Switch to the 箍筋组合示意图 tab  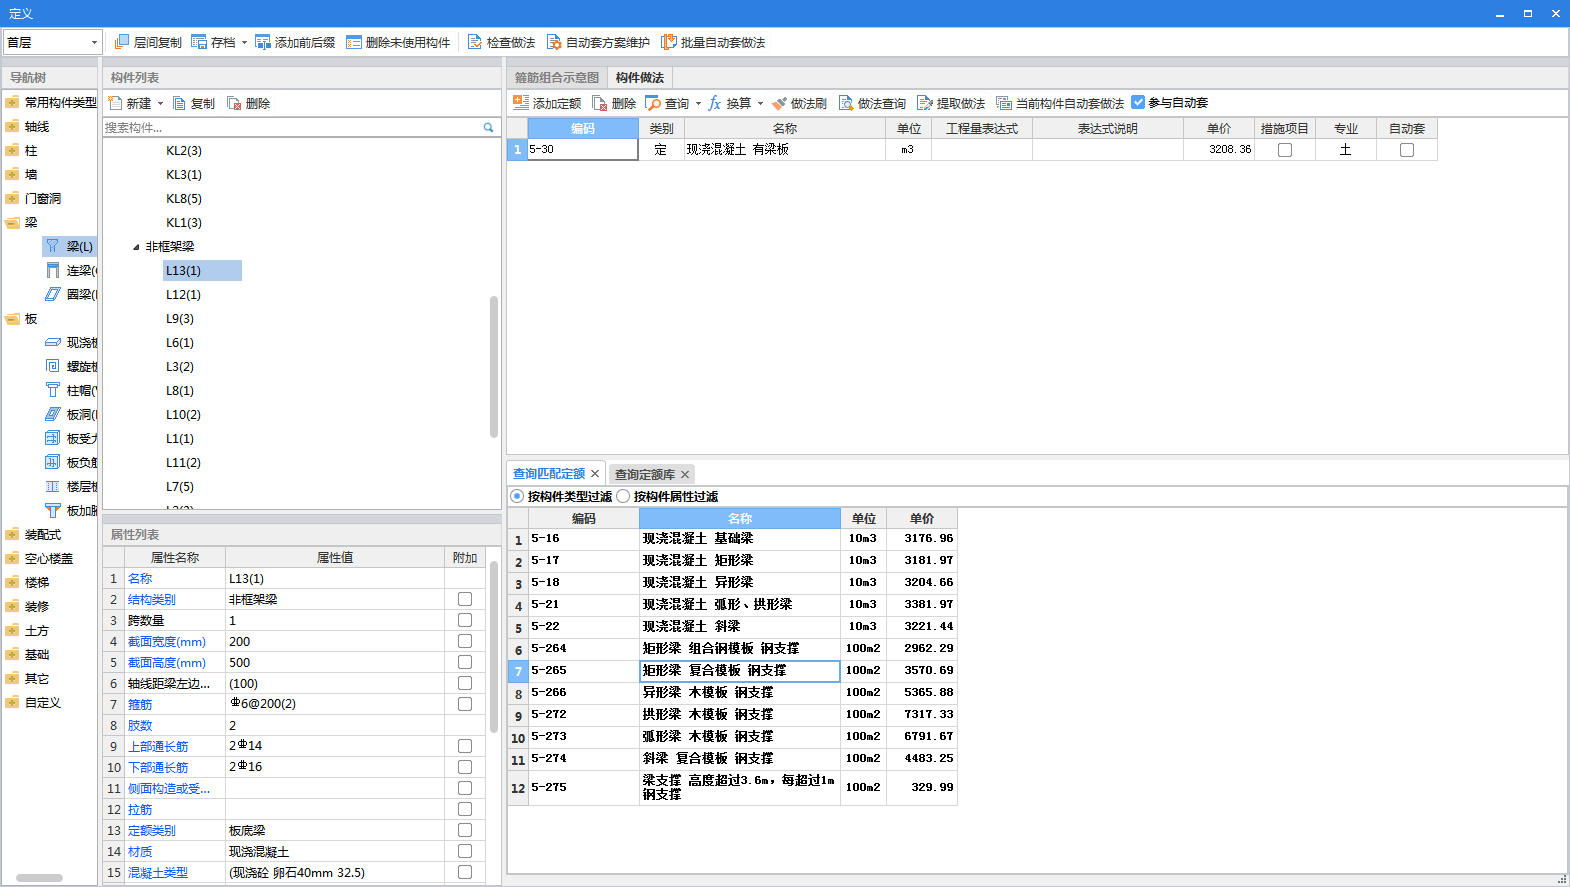557,77
